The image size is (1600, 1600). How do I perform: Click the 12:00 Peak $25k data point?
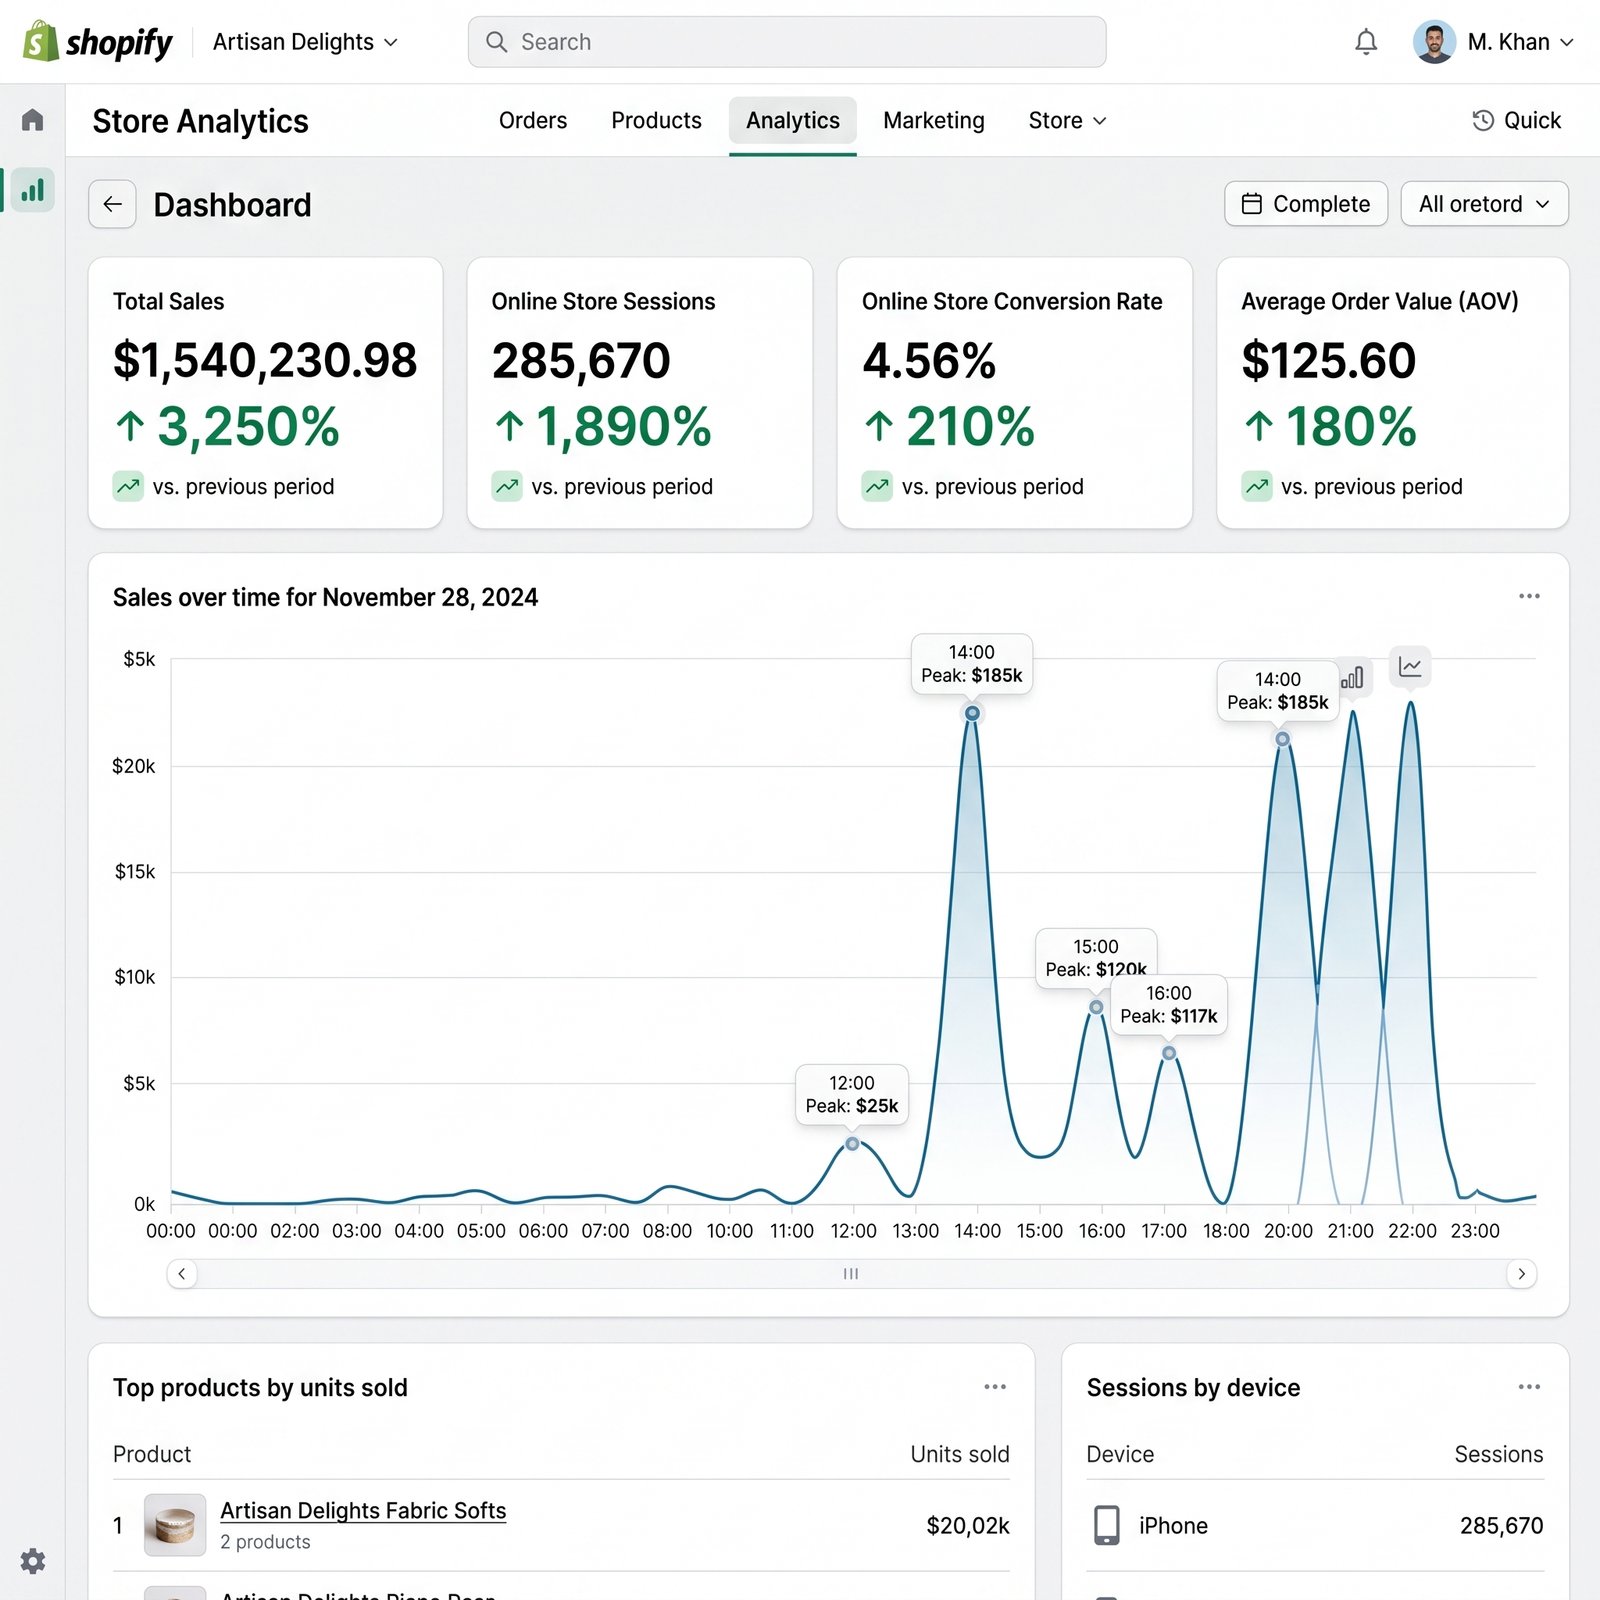[x=852, y=1143]
